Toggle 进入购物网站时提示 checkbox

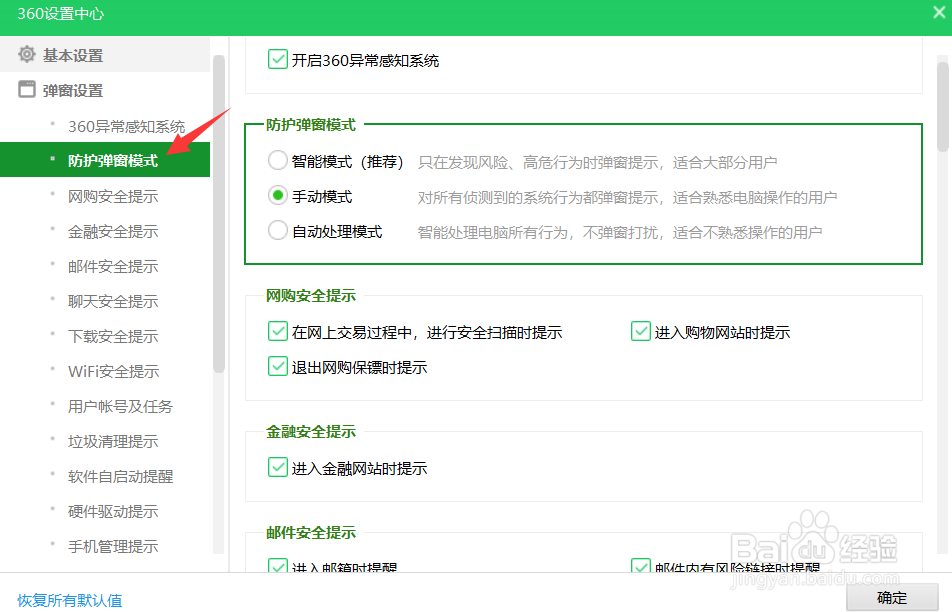[641, 332]
